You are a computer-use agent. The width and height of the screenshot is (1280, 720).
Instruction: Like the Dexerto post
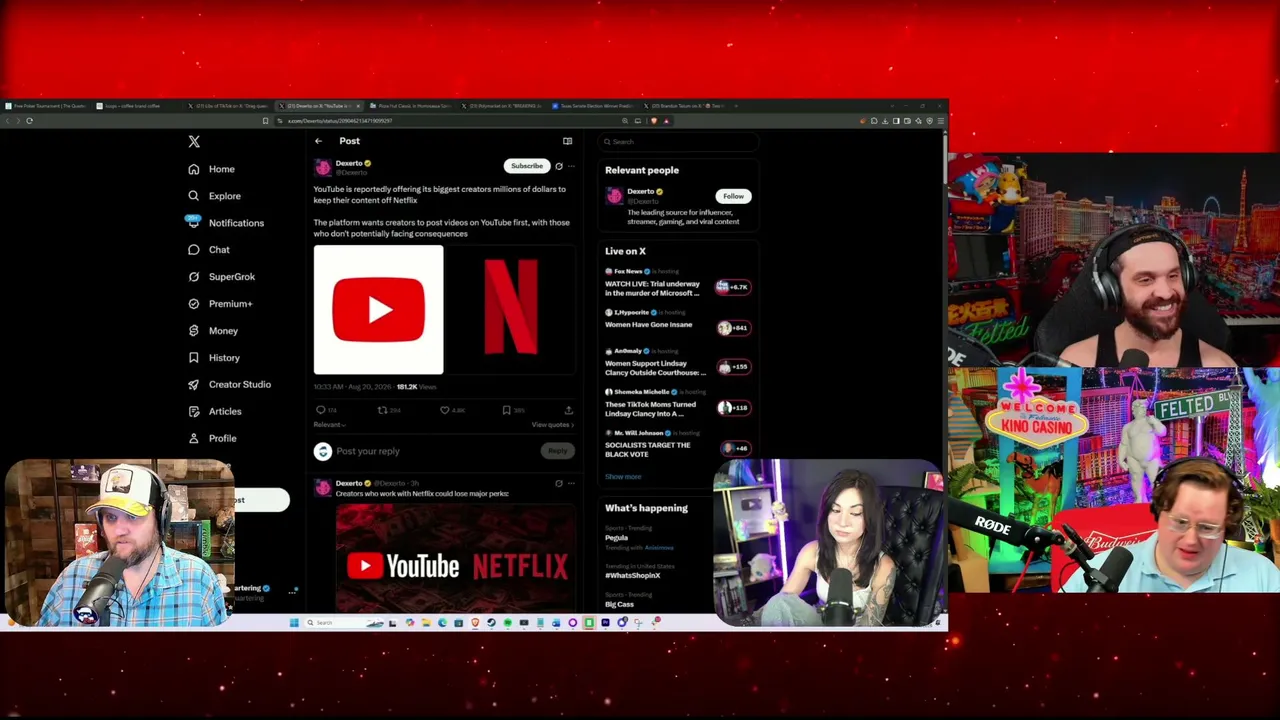(x=445, y=410)
